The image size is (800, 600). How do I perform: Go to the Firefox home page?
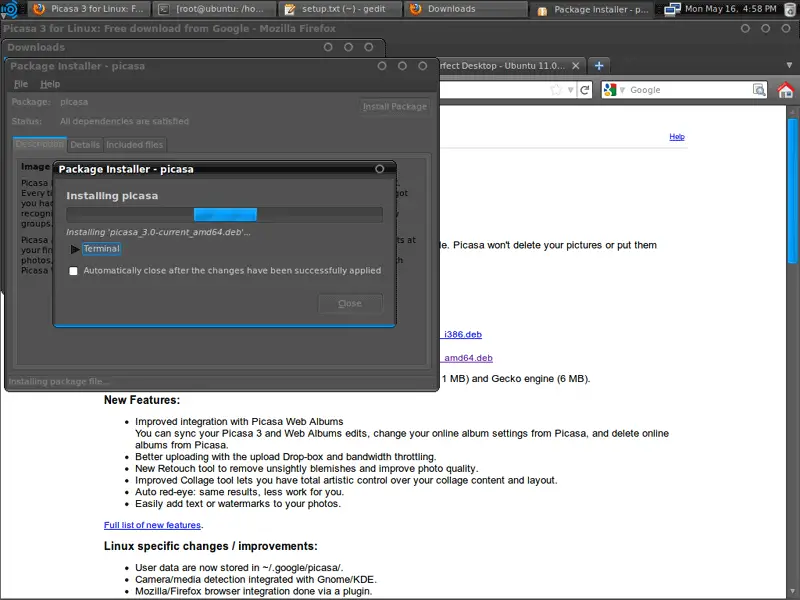[786, 90]
